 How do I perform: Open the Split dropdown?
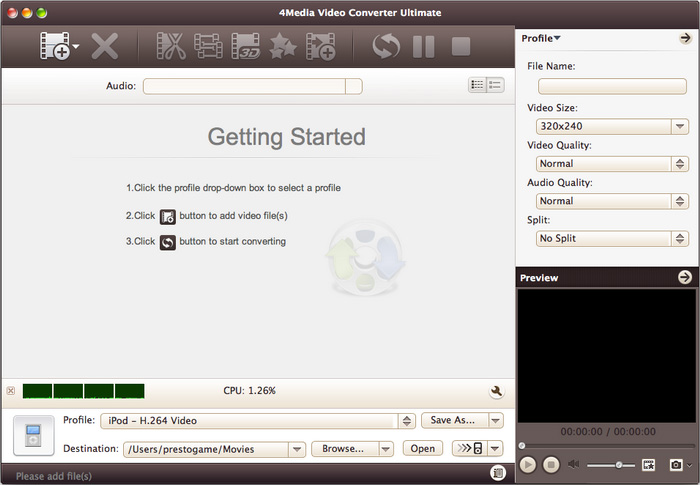[680, 239]
